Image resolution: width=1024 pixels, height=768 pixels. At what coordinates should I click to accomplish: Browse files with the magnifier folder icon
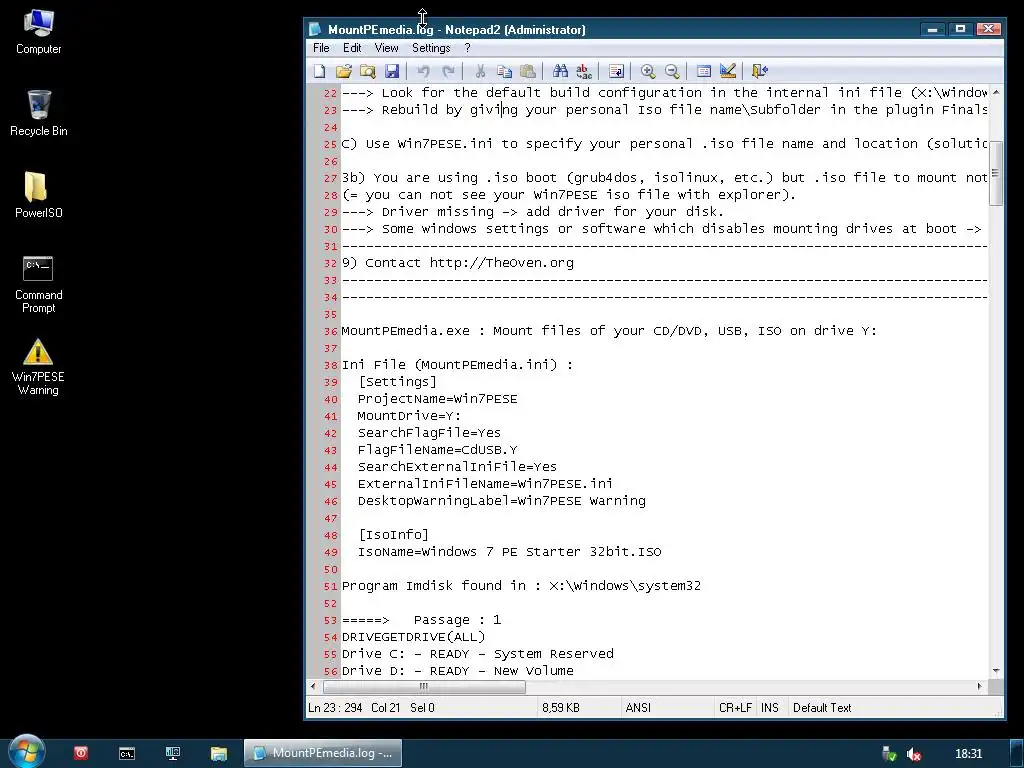click(368, 71)
